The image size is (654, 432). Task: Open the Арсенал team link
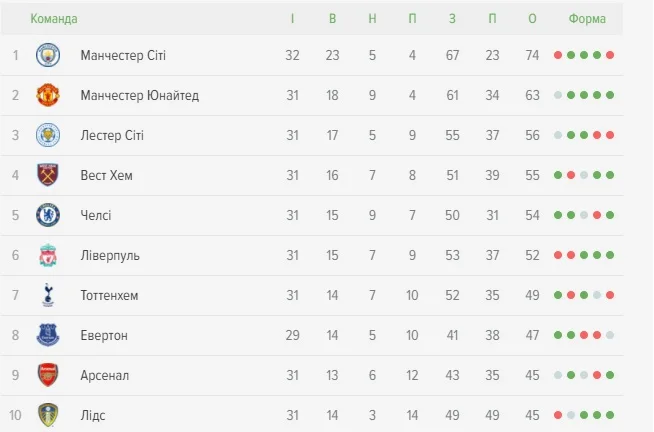pos(105,375)
